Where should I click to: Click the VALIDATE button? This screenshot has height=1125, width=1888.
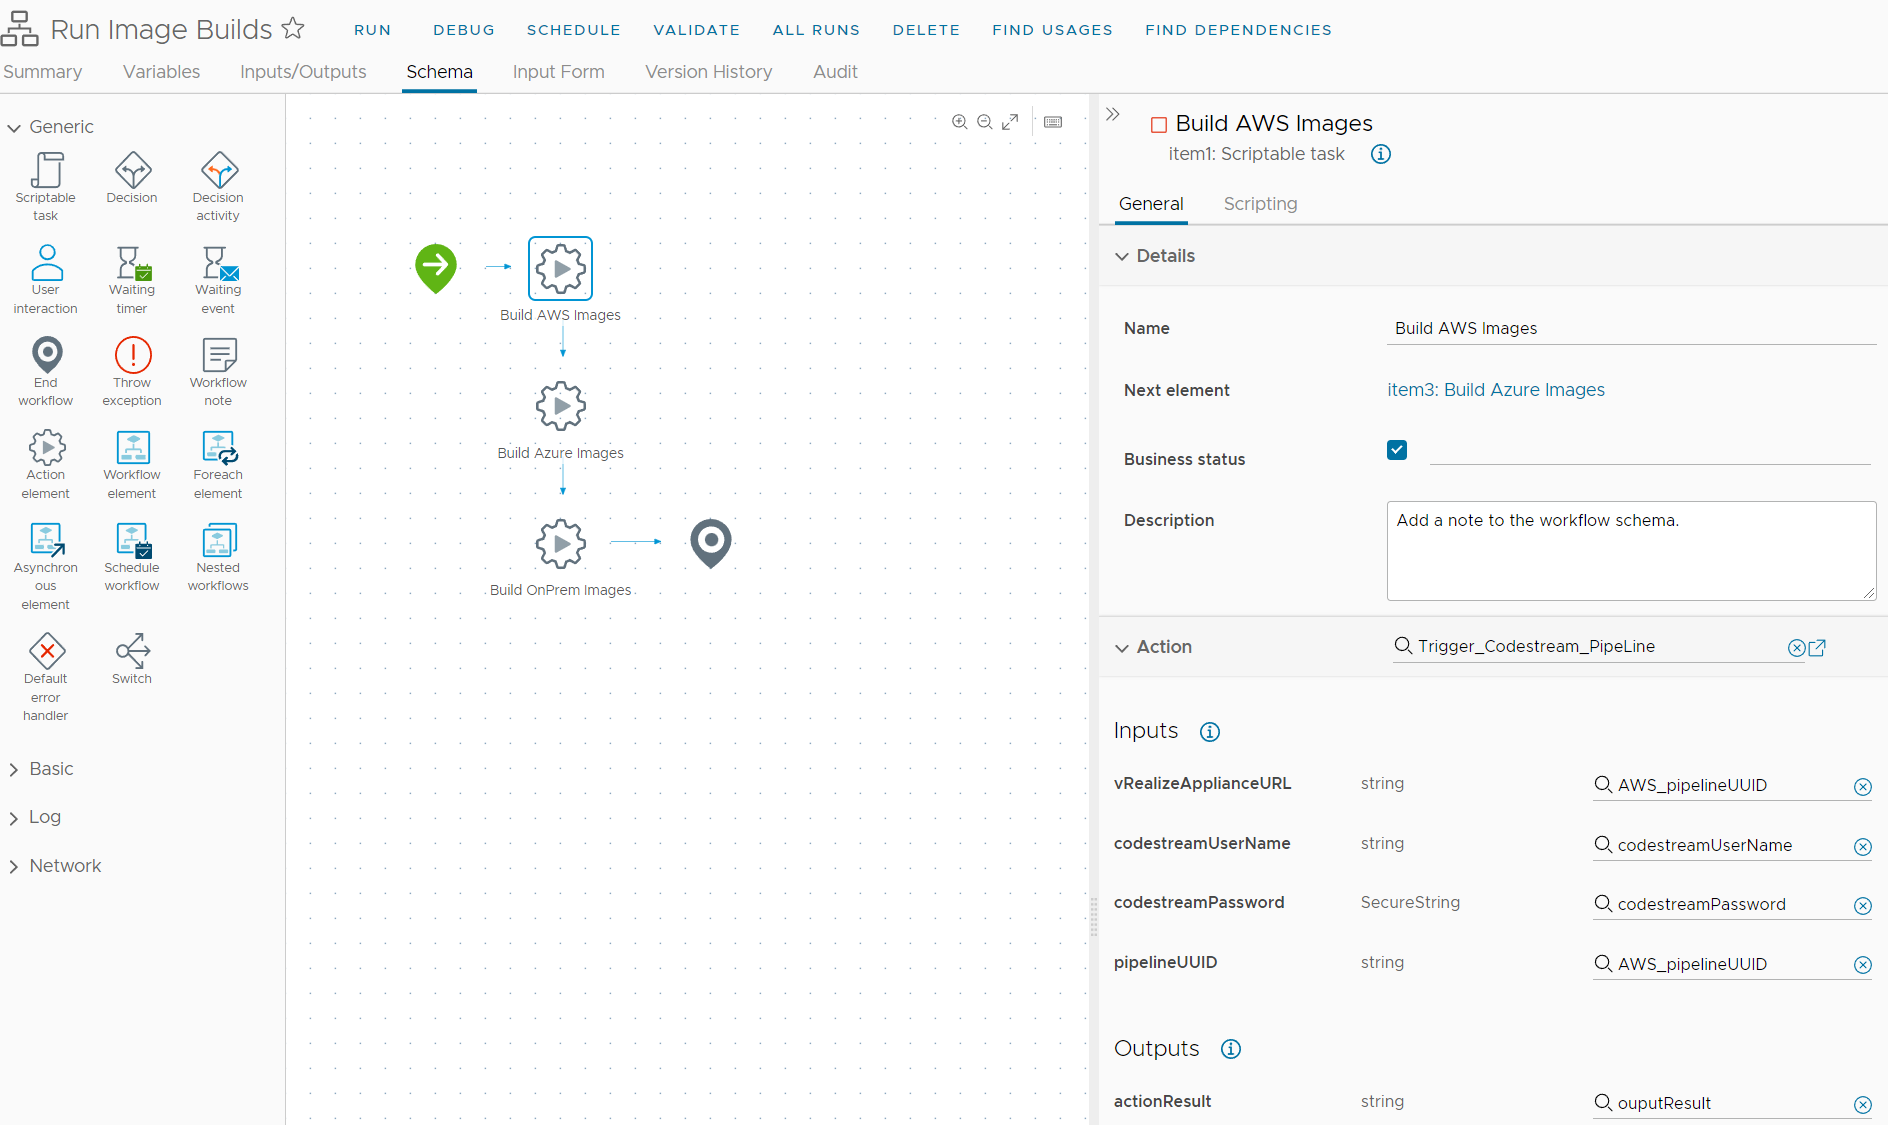point(696,30)
